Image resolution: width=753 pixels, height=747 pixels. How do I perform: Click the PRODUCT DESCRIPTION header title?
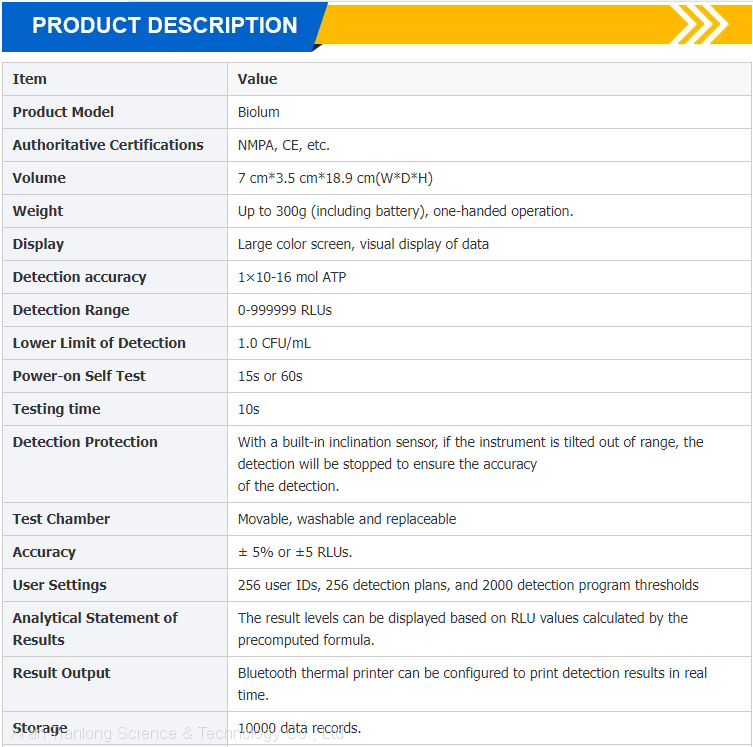tap(165, 26)
